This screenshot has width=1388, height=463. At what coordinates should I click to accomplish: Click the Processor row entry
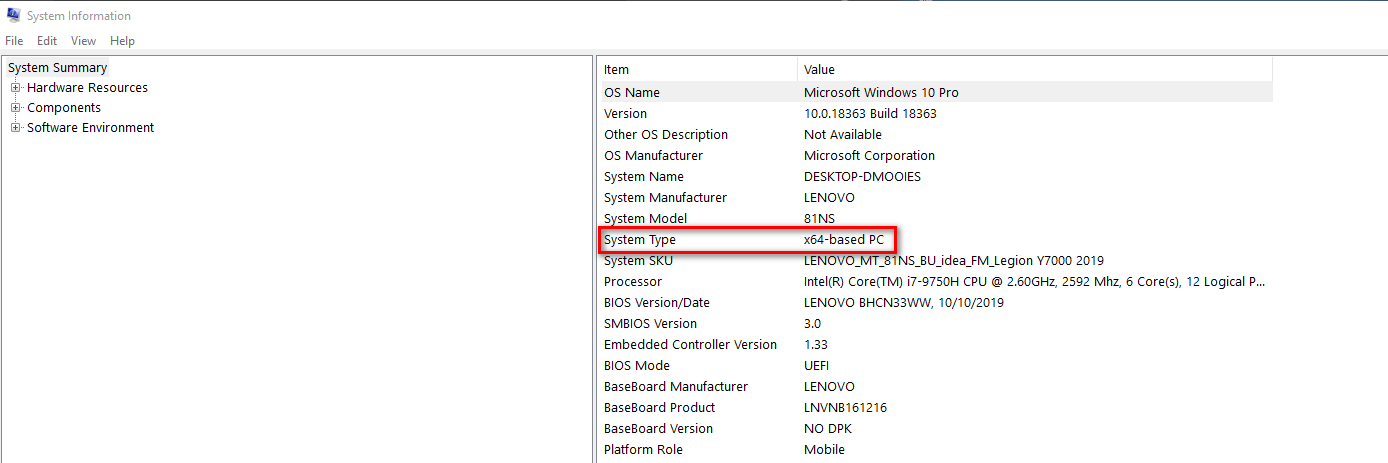[633, 282]
